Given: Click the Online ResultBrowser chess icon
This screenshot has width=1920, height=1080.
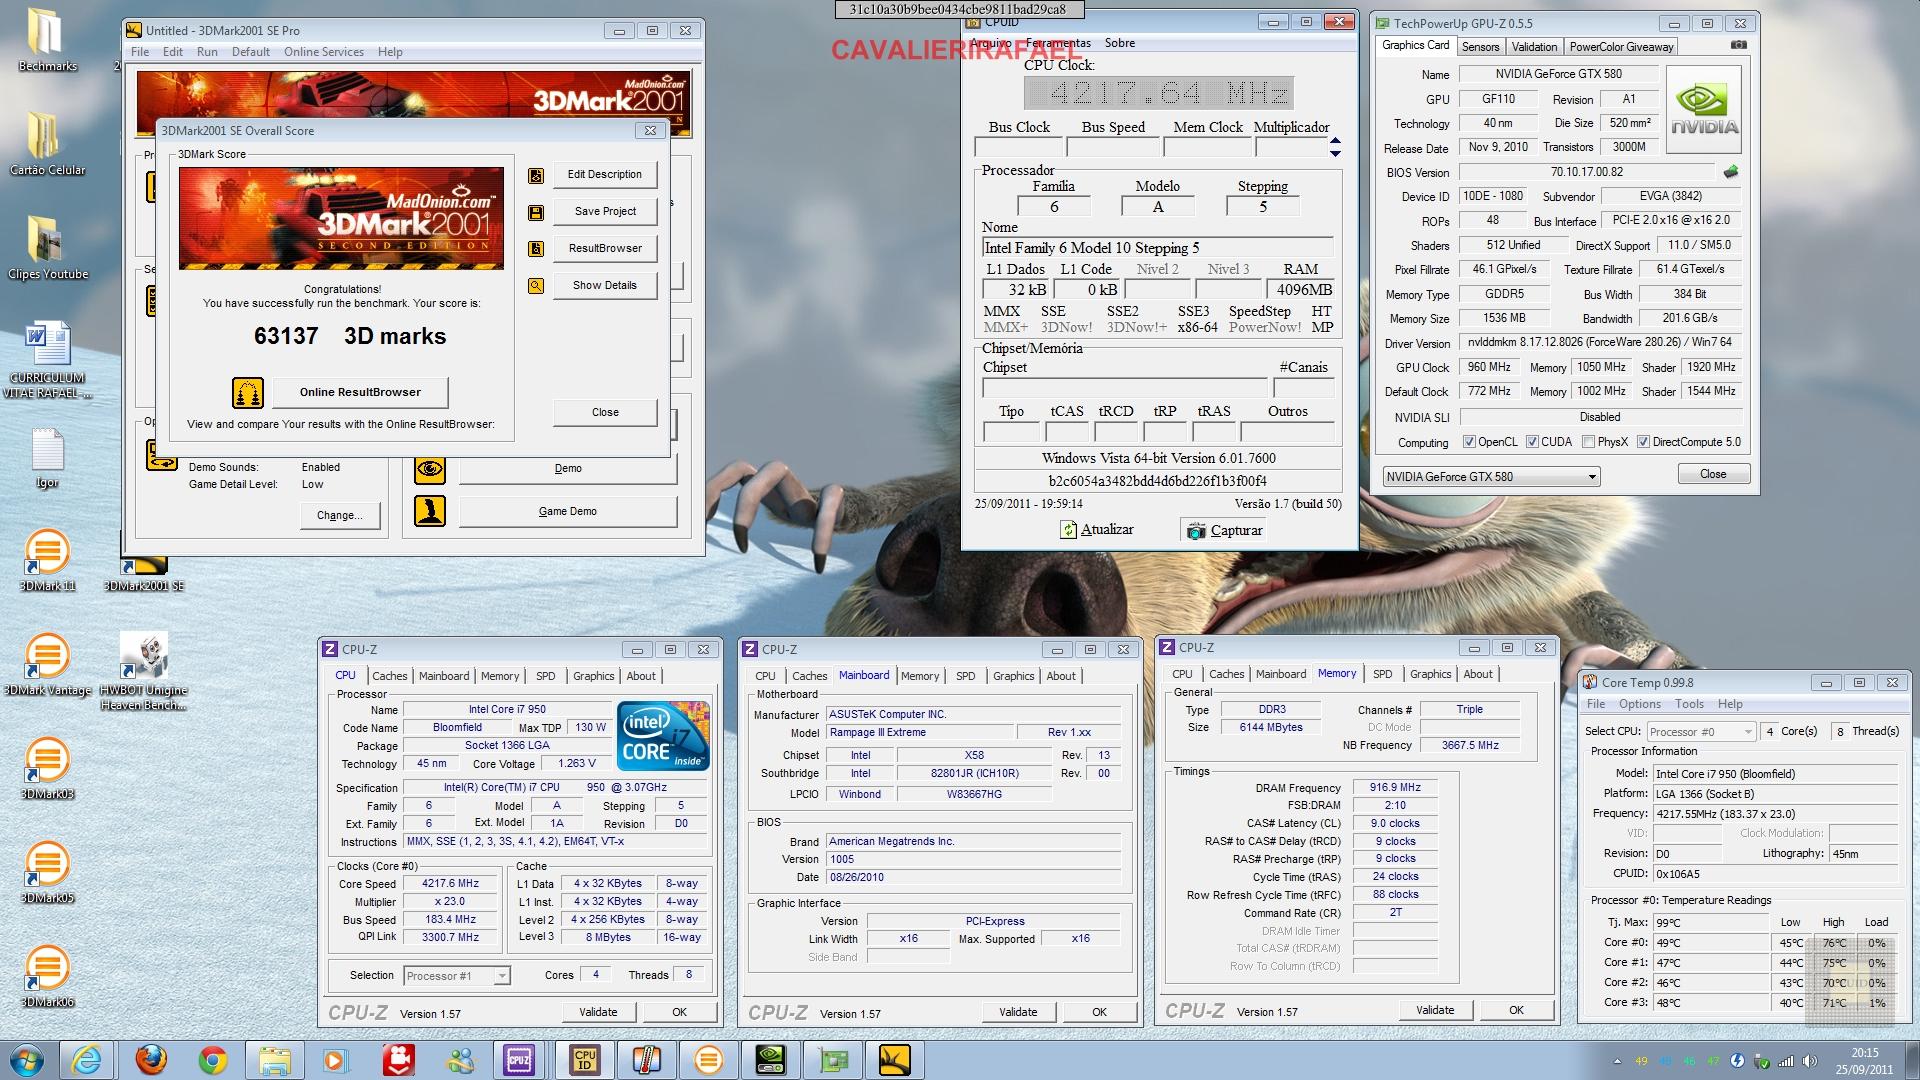Looking at the screenshot, I should click(x=248, y=392).
